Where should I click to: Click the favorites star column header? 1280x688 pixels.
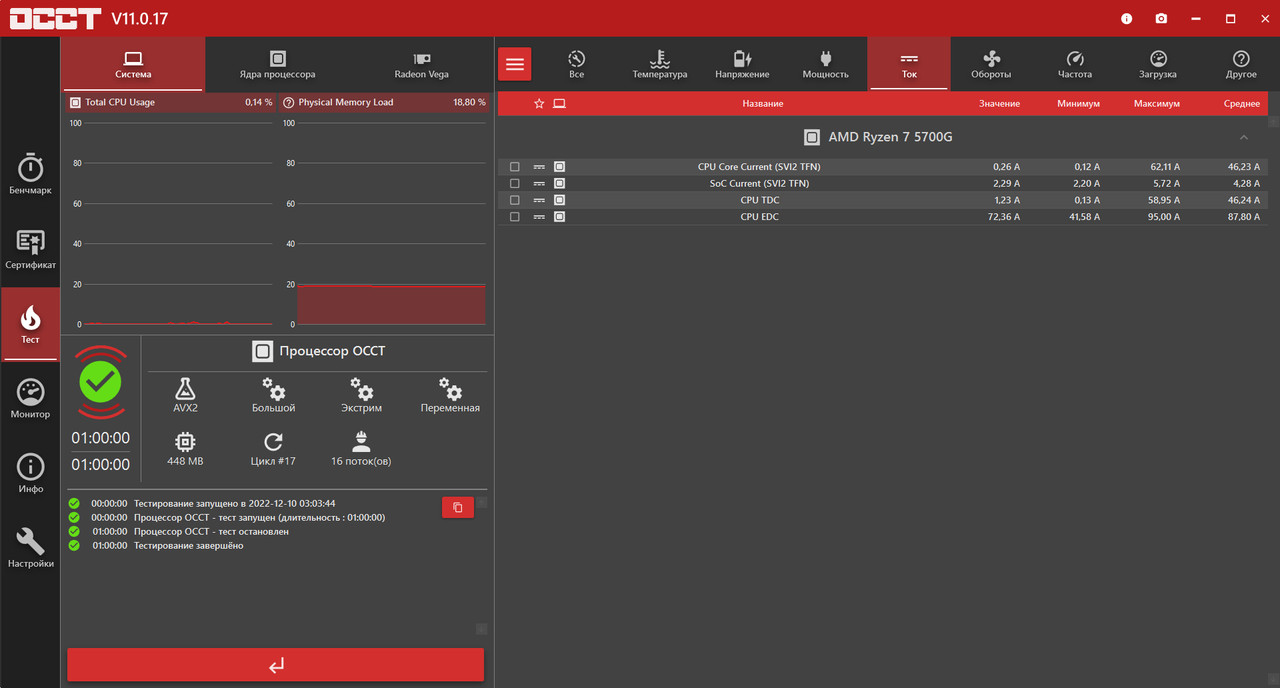point(539,103)
